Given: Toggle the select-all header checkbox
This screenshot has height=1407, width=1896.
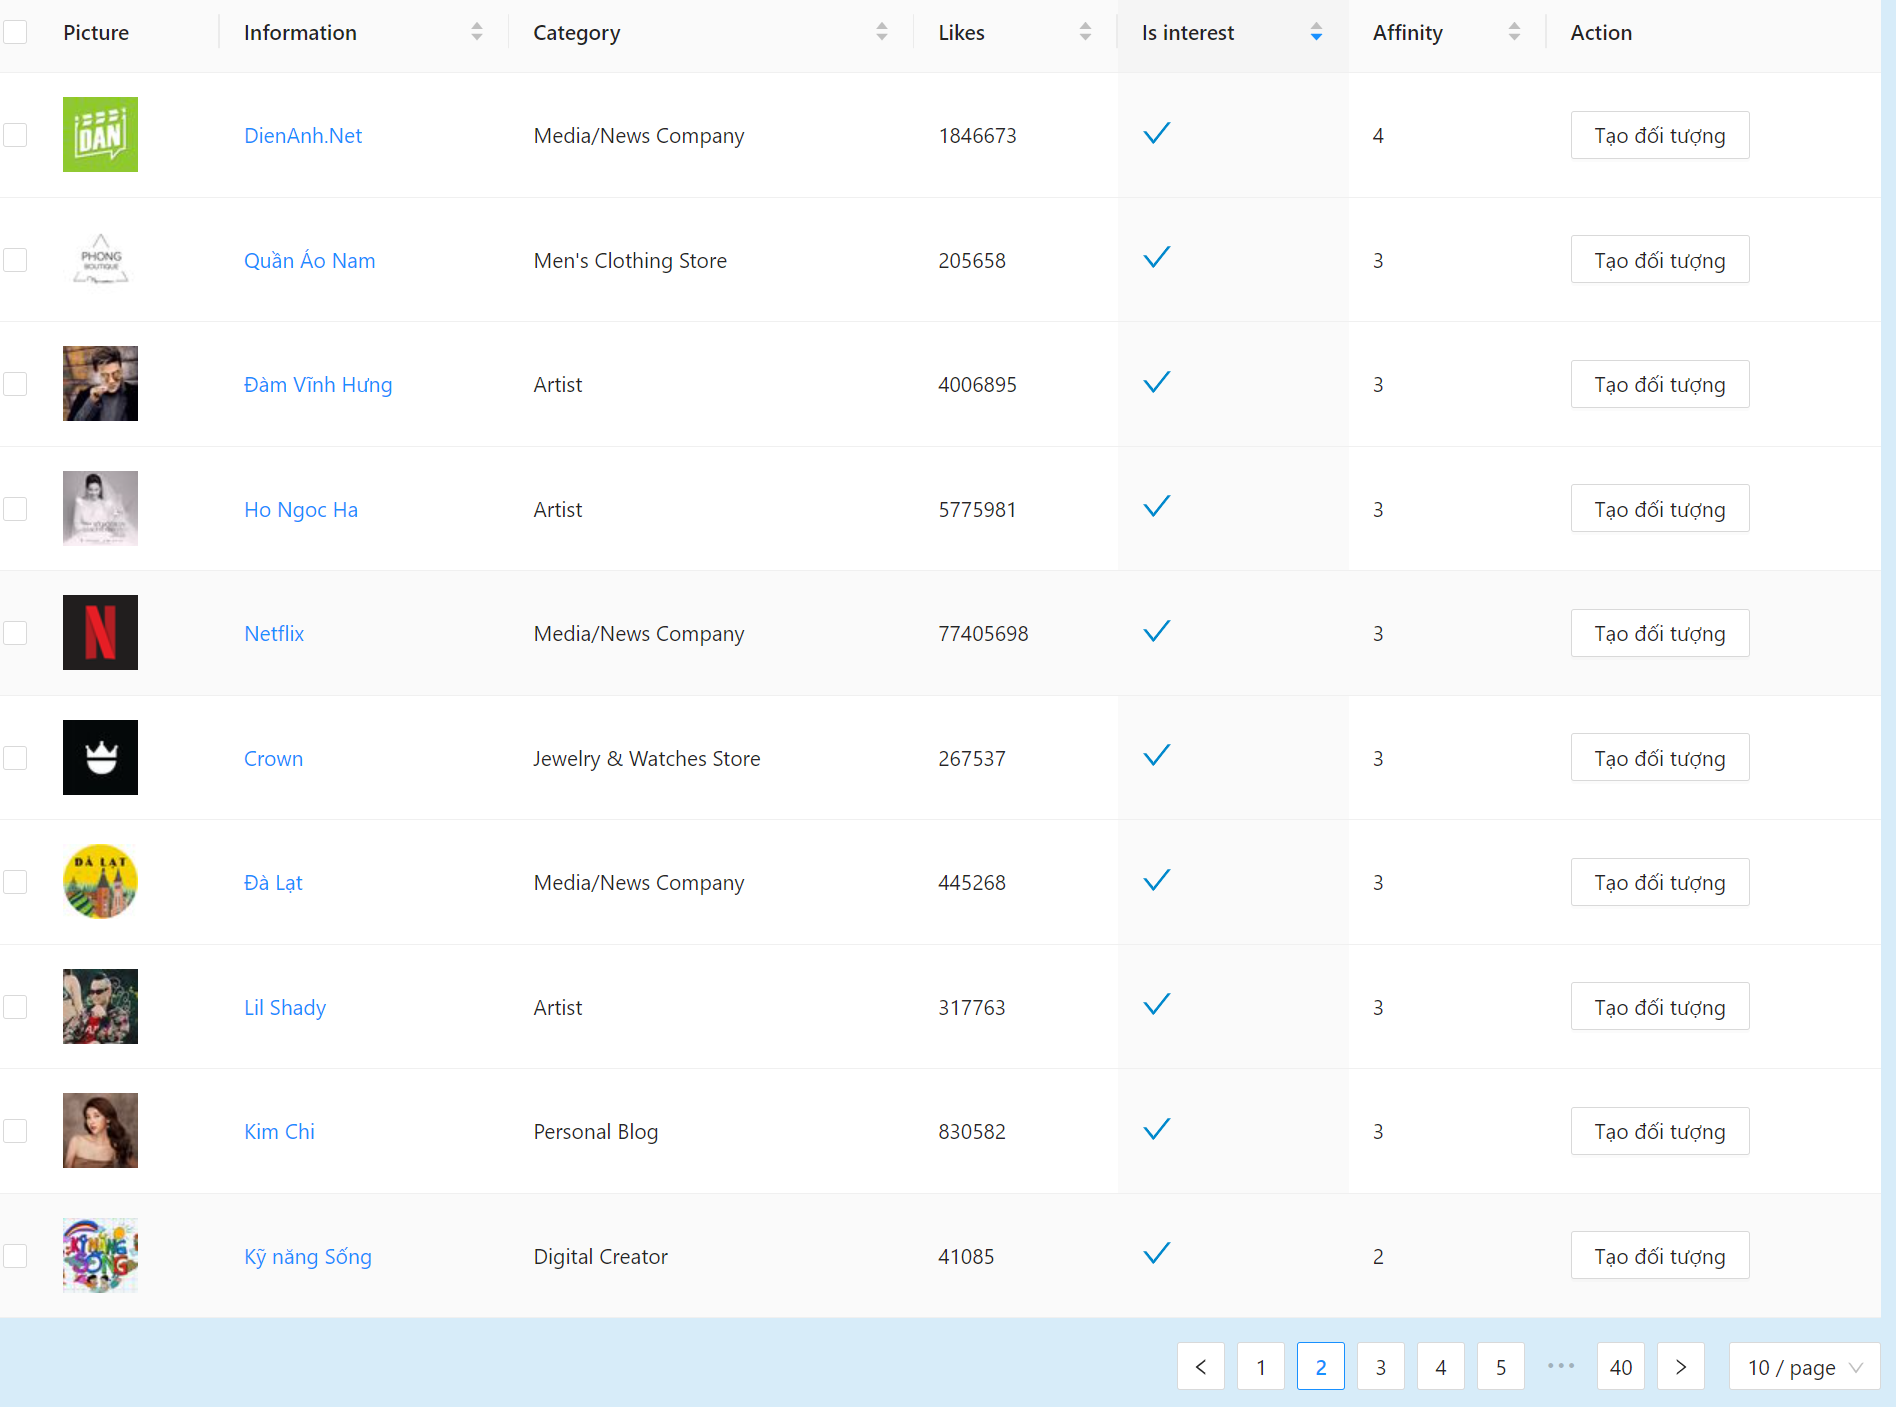Looking at the screenshot, I should [x=15, y=32].
